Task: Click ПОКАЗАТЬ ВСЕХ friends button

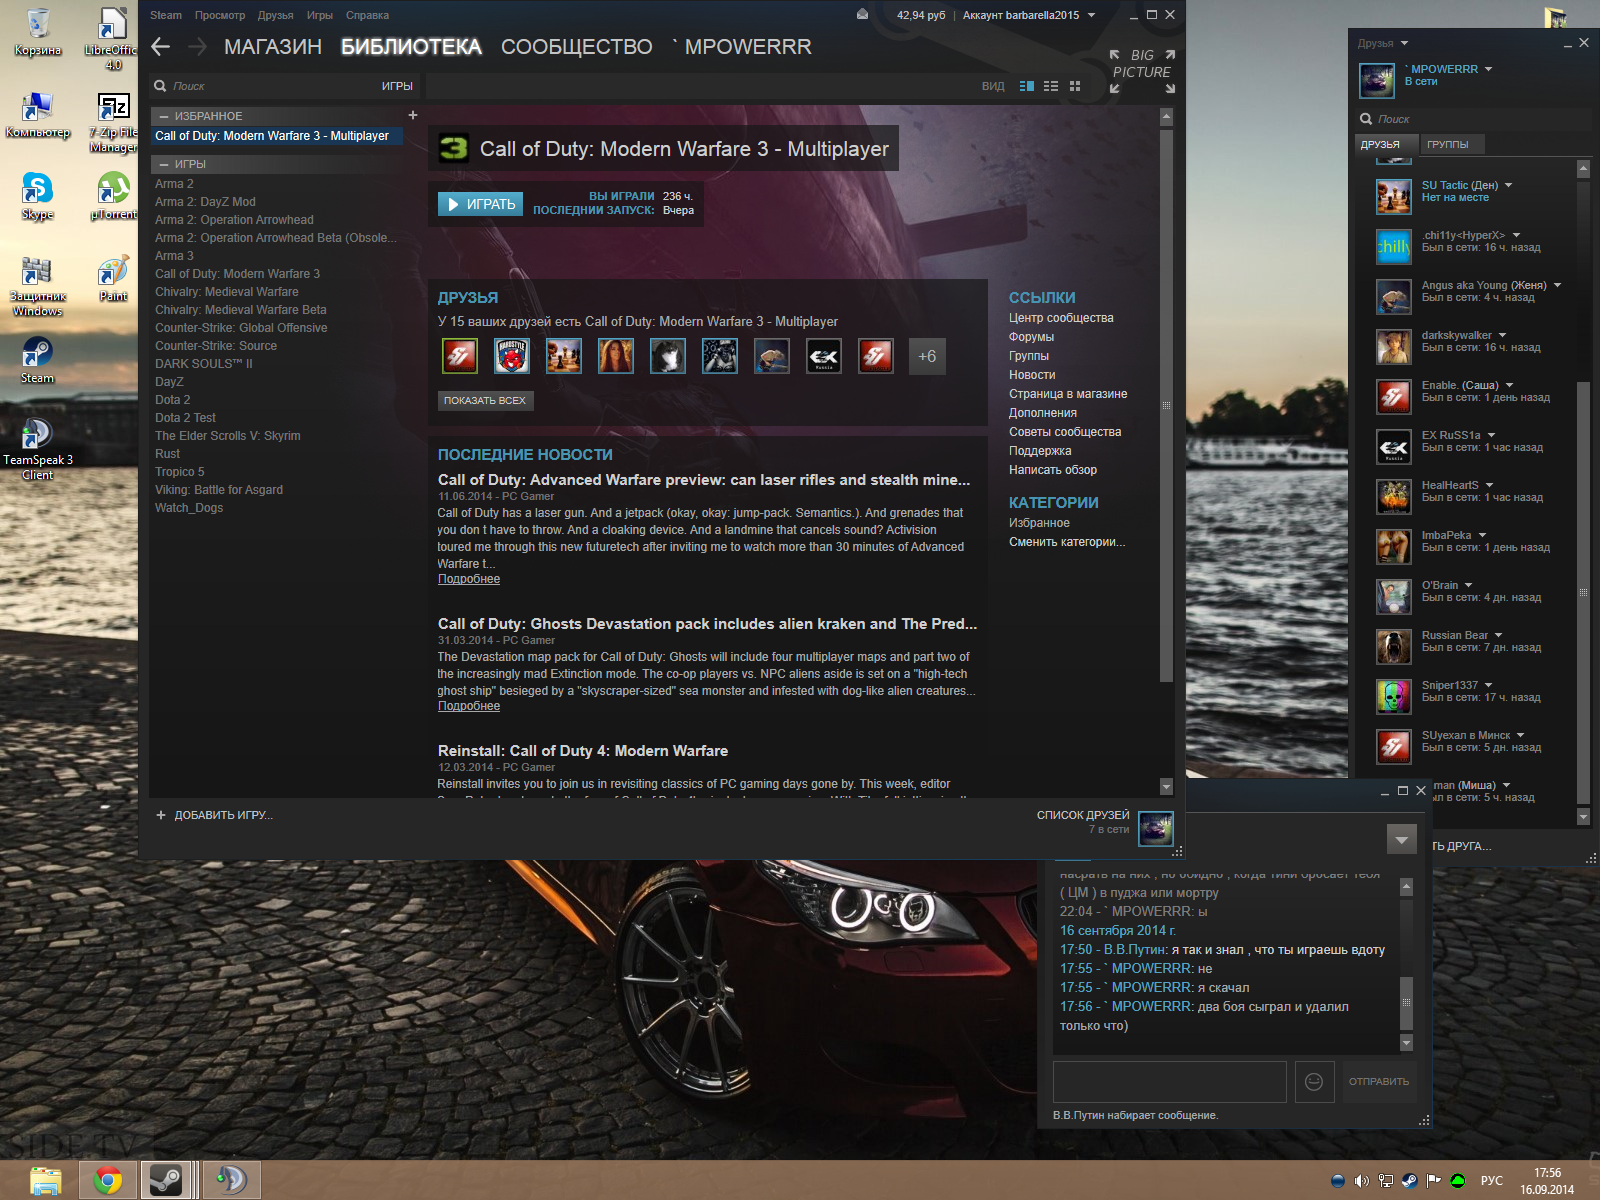Action: 485,400
